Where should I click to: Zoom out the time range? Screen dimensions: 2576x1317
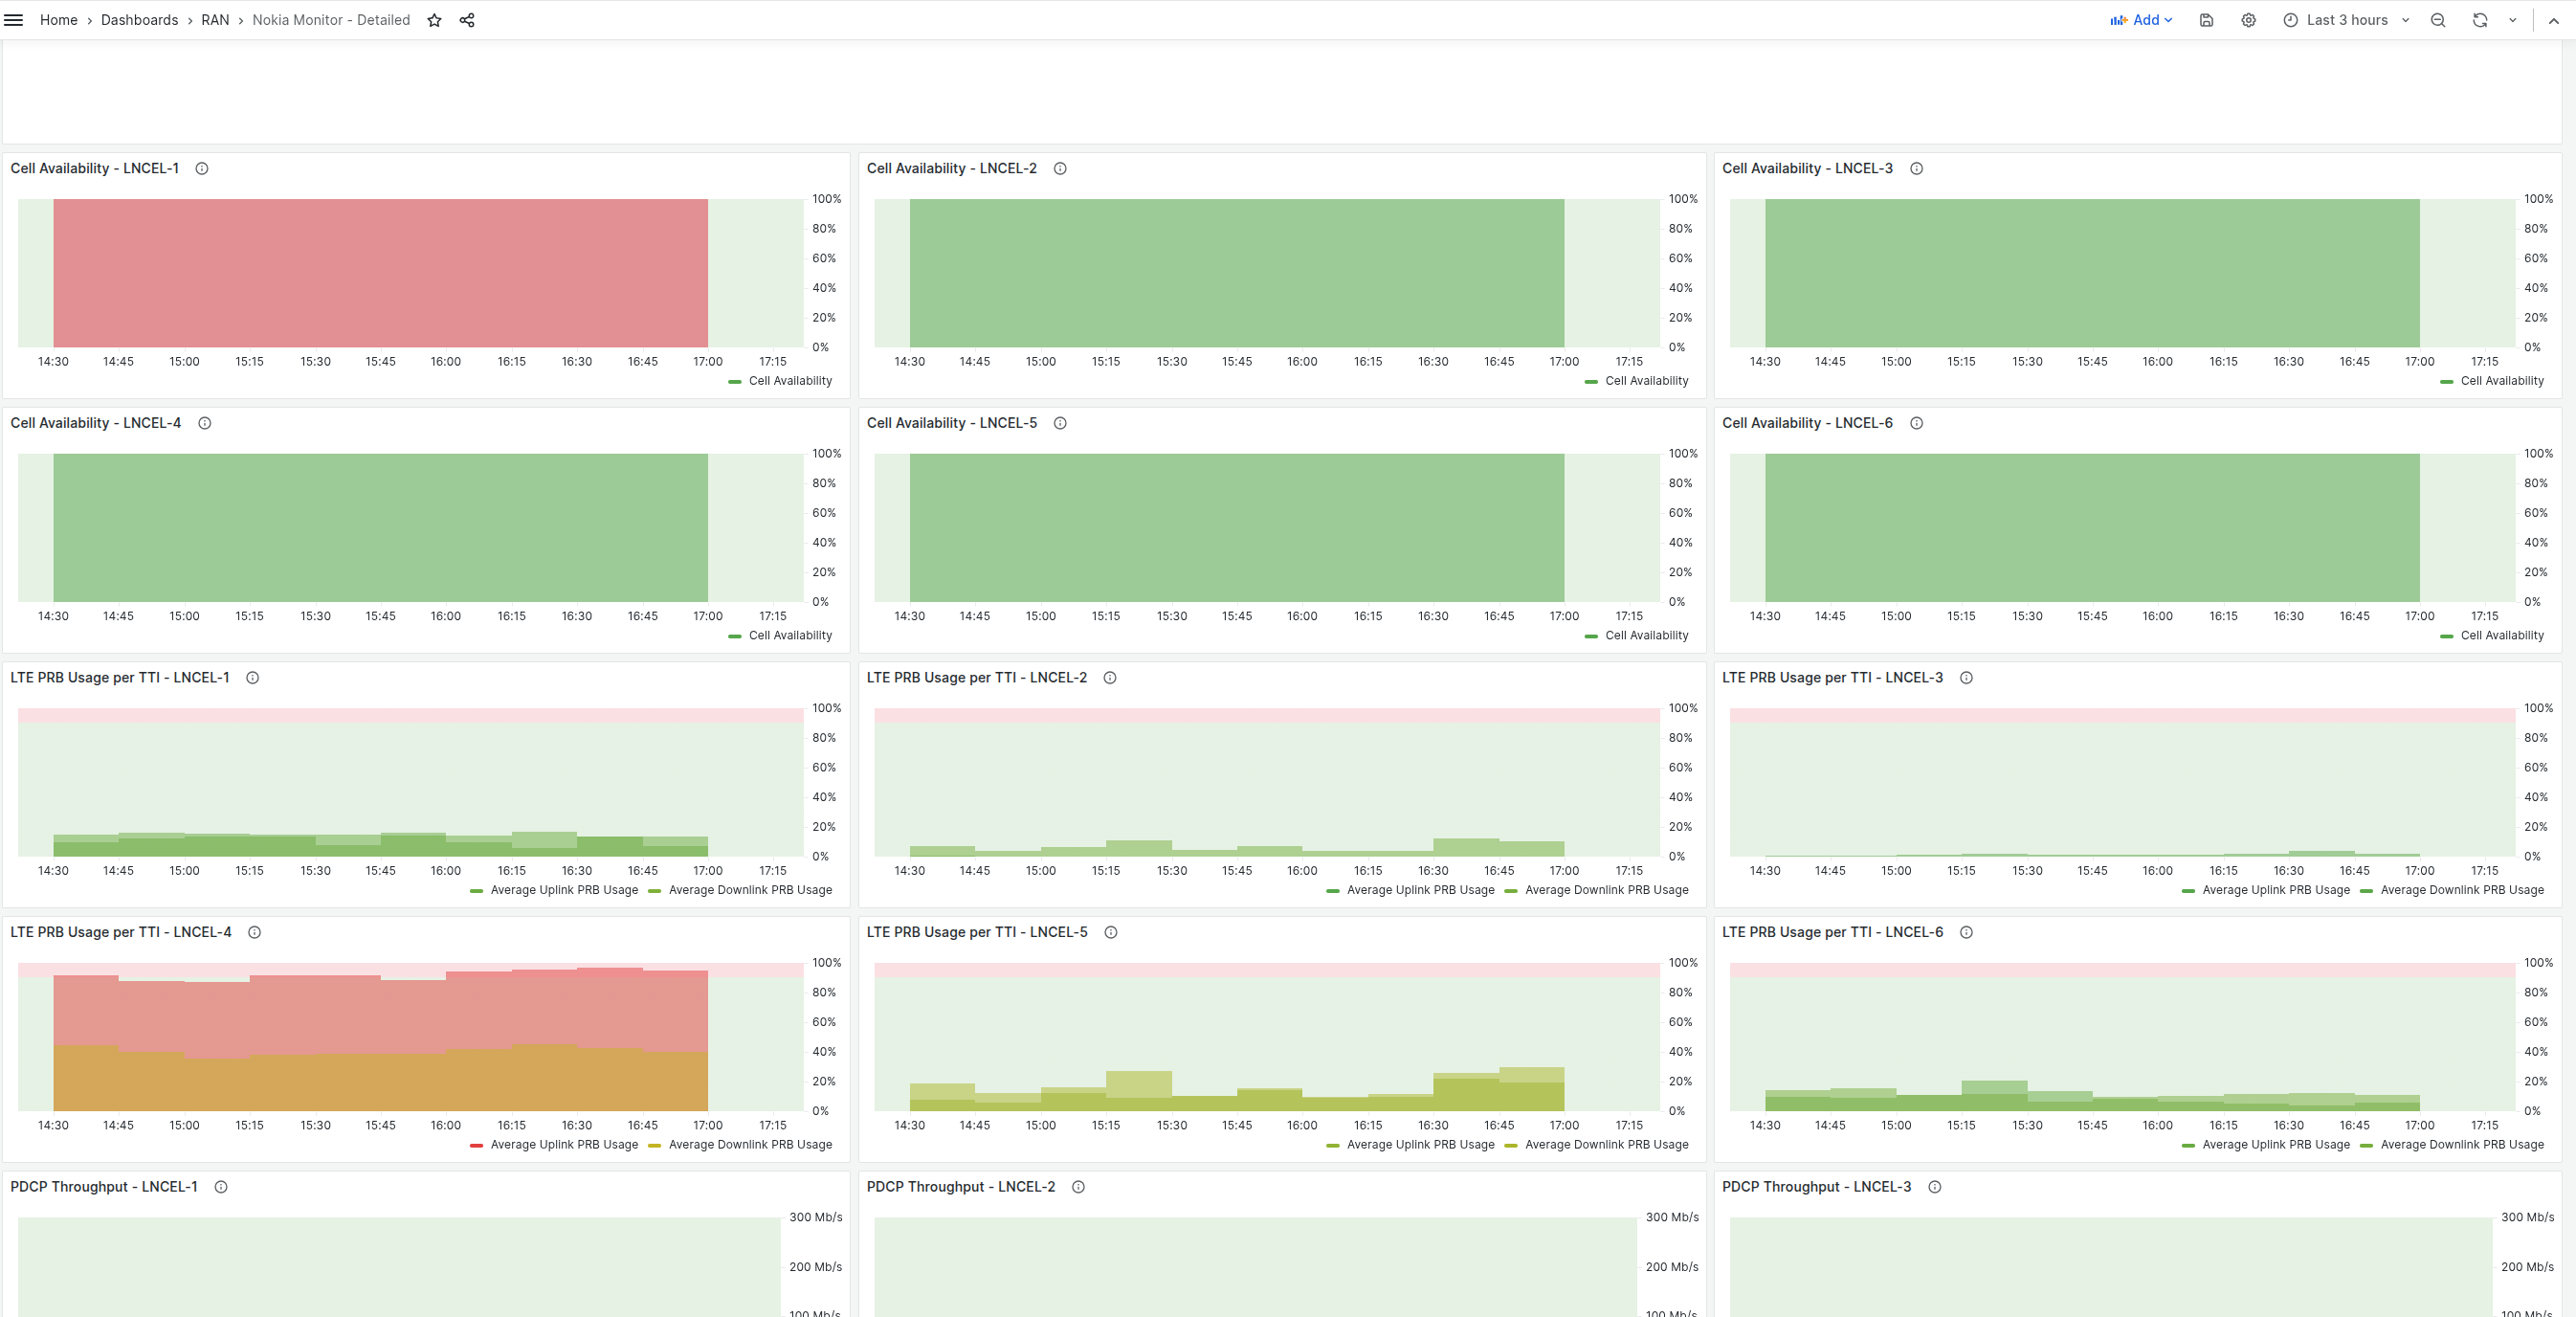(x=2438, y=20)
